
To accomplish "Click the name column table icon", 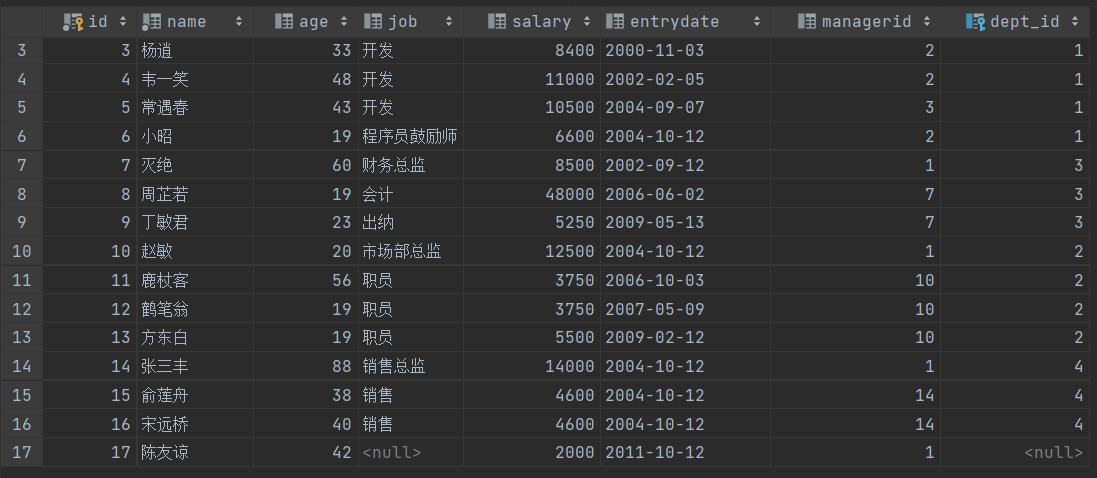I will (151, 22).
